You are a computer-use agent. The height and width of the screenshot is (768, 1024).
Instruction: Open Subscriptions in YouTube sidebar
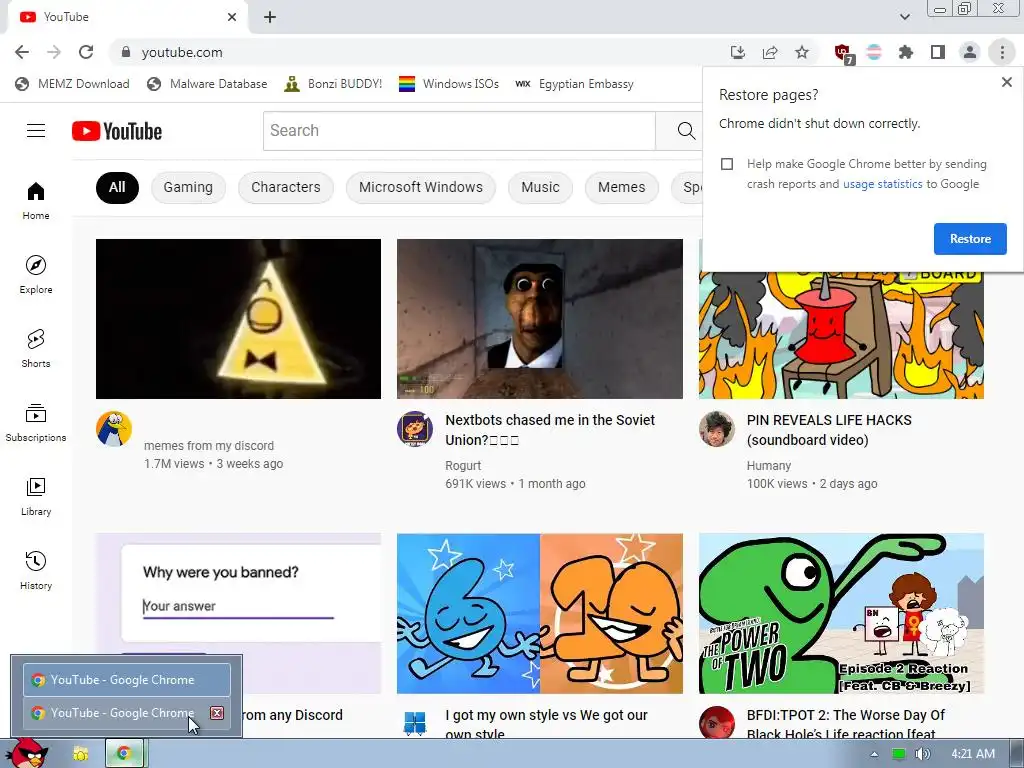[x=36, y=423]
